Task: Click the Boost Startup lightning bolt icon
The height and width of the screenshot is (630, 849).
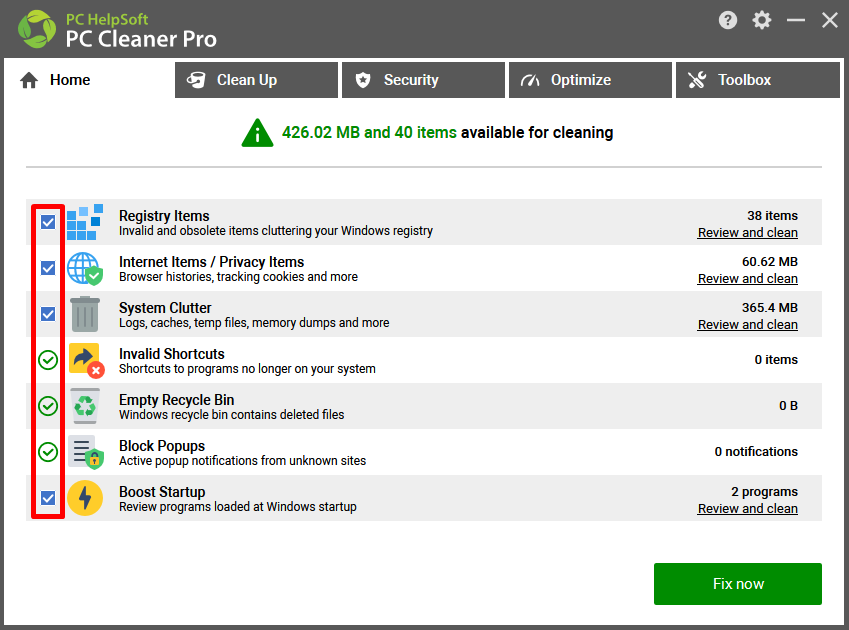Action: [85, 498]
